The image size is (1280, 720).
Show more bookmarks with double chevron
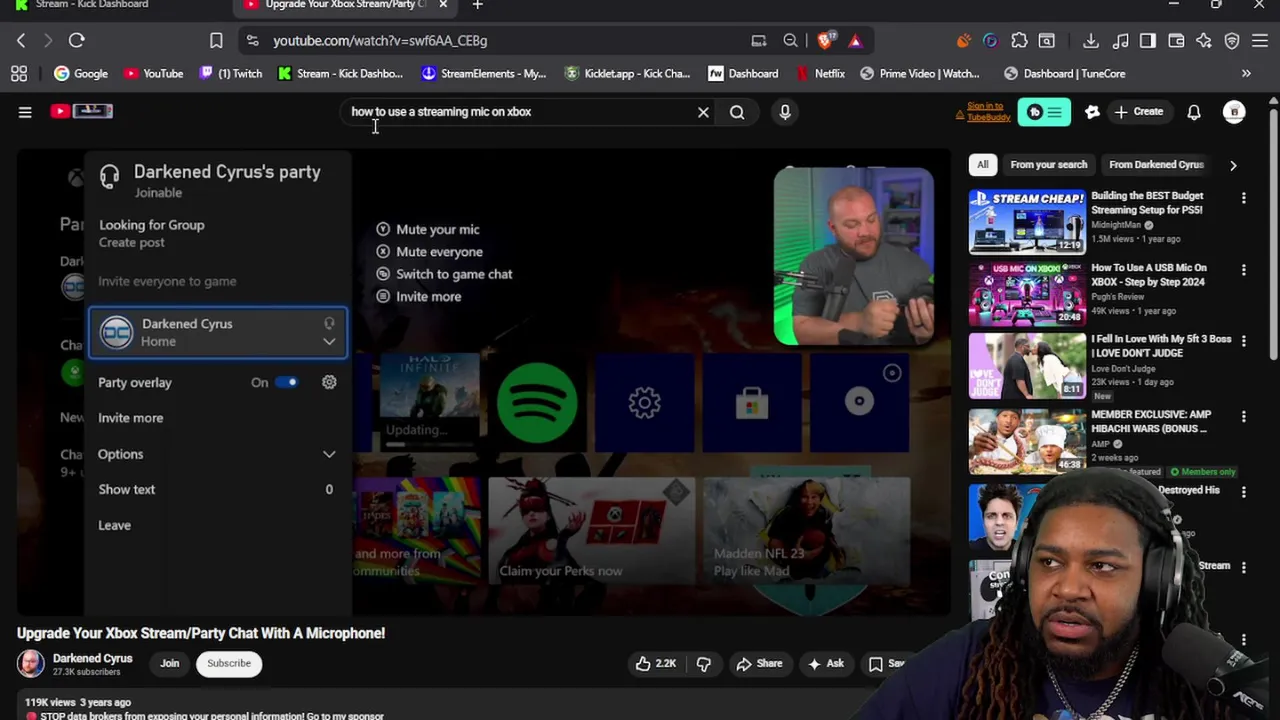[1246, 74]
